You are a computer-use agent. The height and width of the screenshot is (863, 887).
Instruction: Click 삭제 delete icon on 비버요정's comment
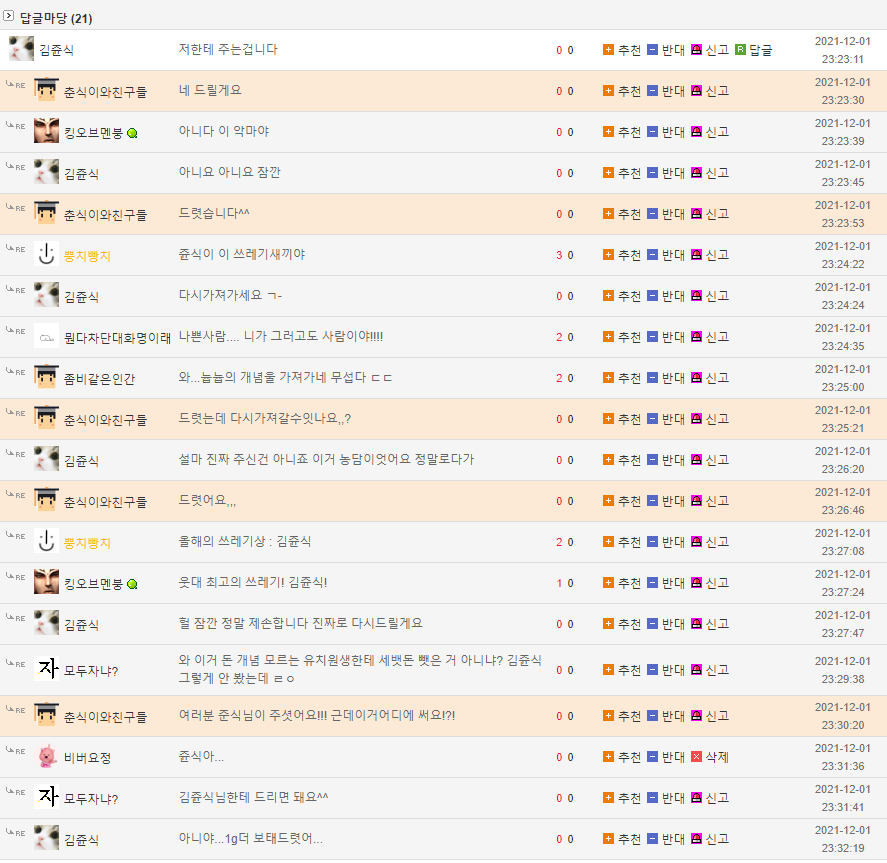click(x=697, y=757)
